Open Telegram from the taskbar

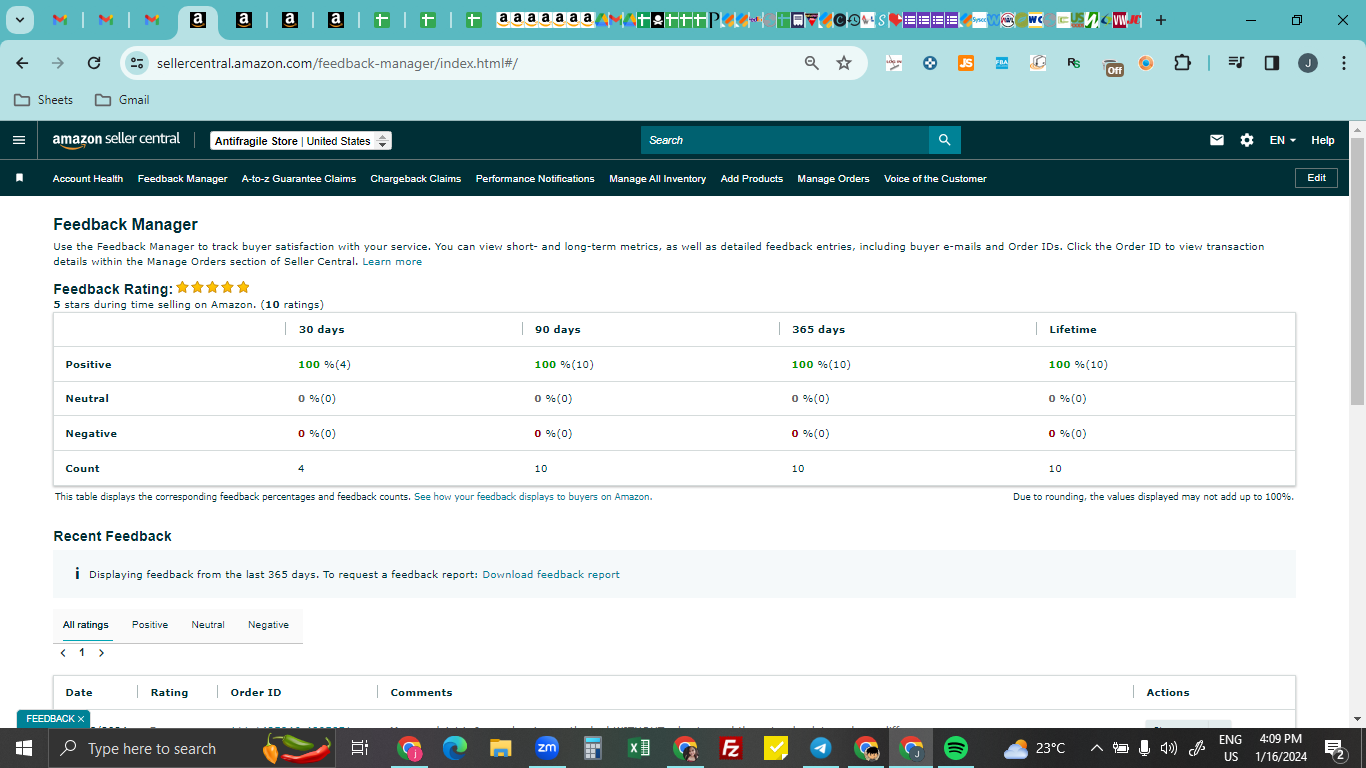[821, 748]
